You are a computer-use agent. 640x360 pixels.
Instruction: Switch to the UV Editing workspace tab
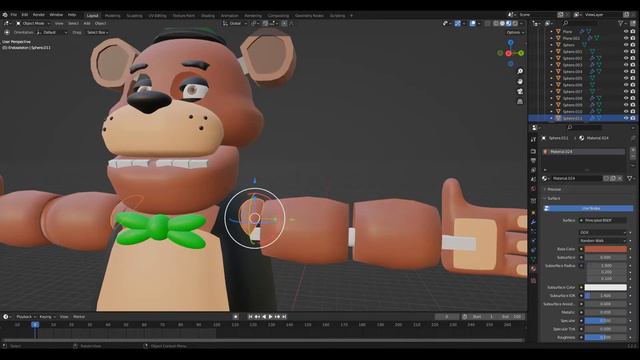(158, 16)
